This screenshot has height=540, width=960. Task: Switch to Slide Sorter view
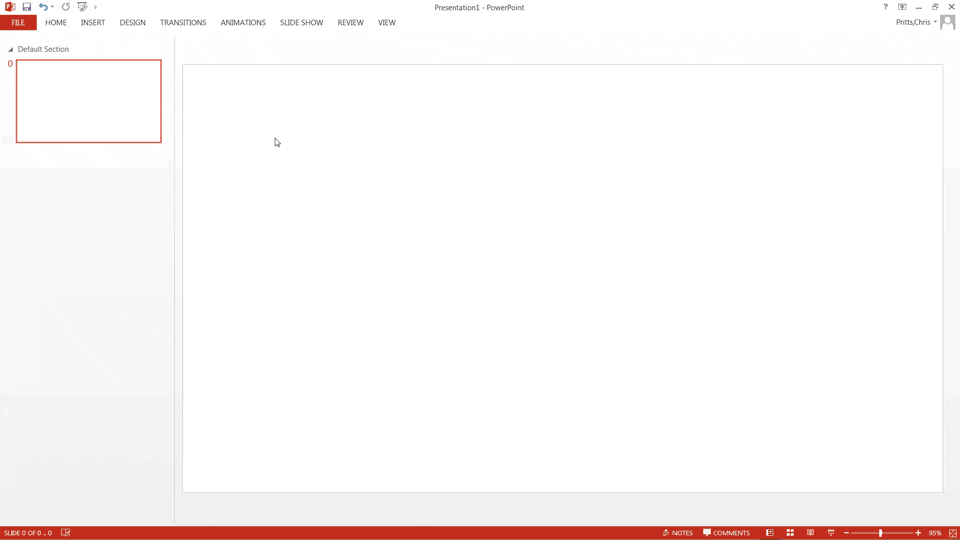(x=790, y=533)
